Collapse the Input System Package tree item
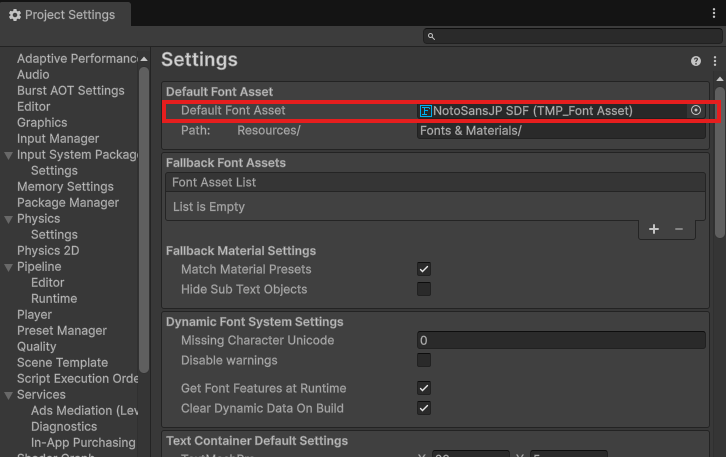Viewport: 726px width, 457px height. (8, 155)
